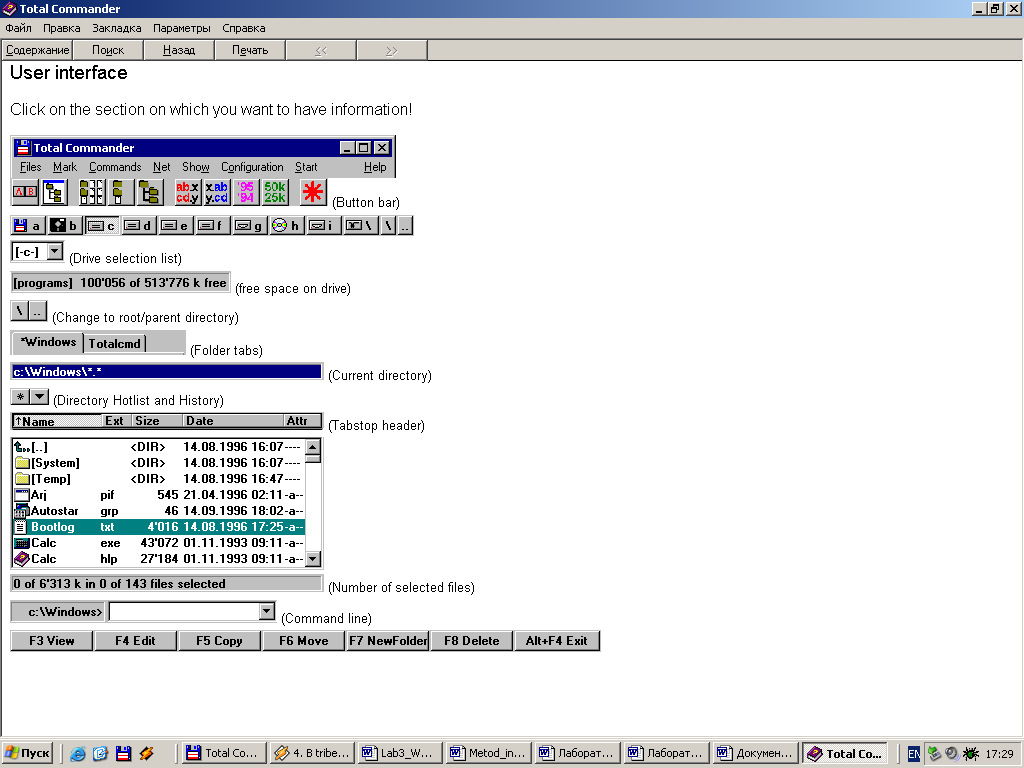Click the Назад help button
The height and width of the screenshot is (768, 1024).
coord(179,50)
